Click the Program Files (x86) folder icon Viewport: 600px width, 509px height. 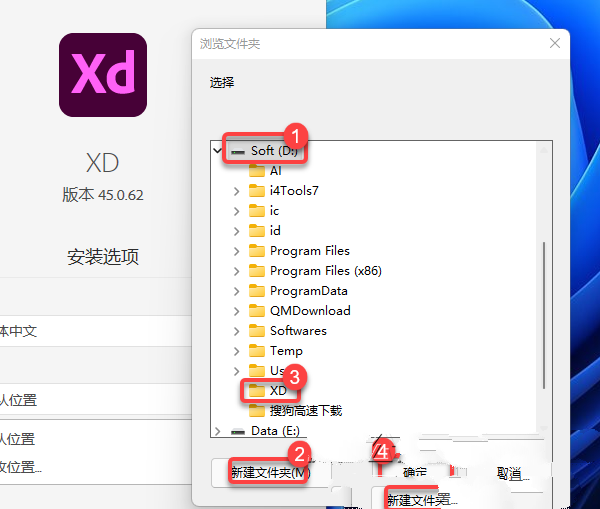pos(257,271)
